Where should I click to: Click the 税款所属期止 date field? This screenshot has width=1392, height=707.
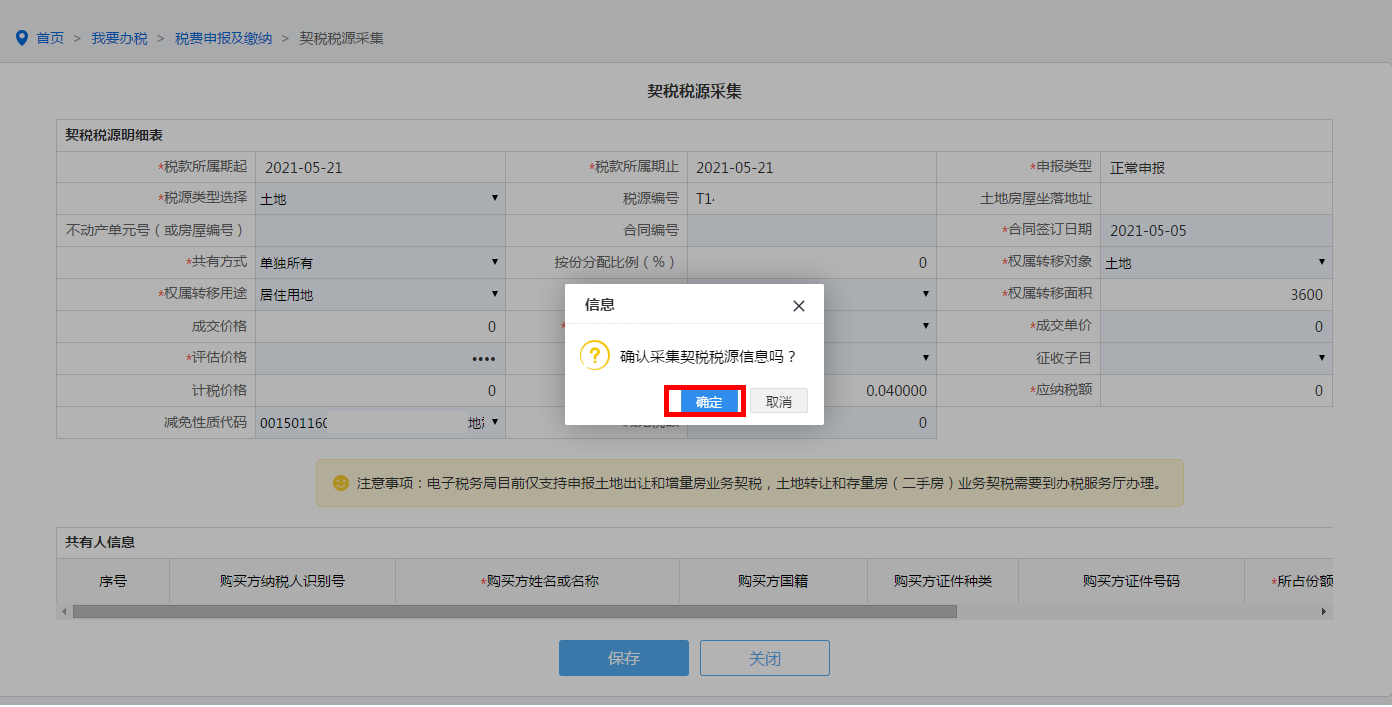[x=811, y=167]
